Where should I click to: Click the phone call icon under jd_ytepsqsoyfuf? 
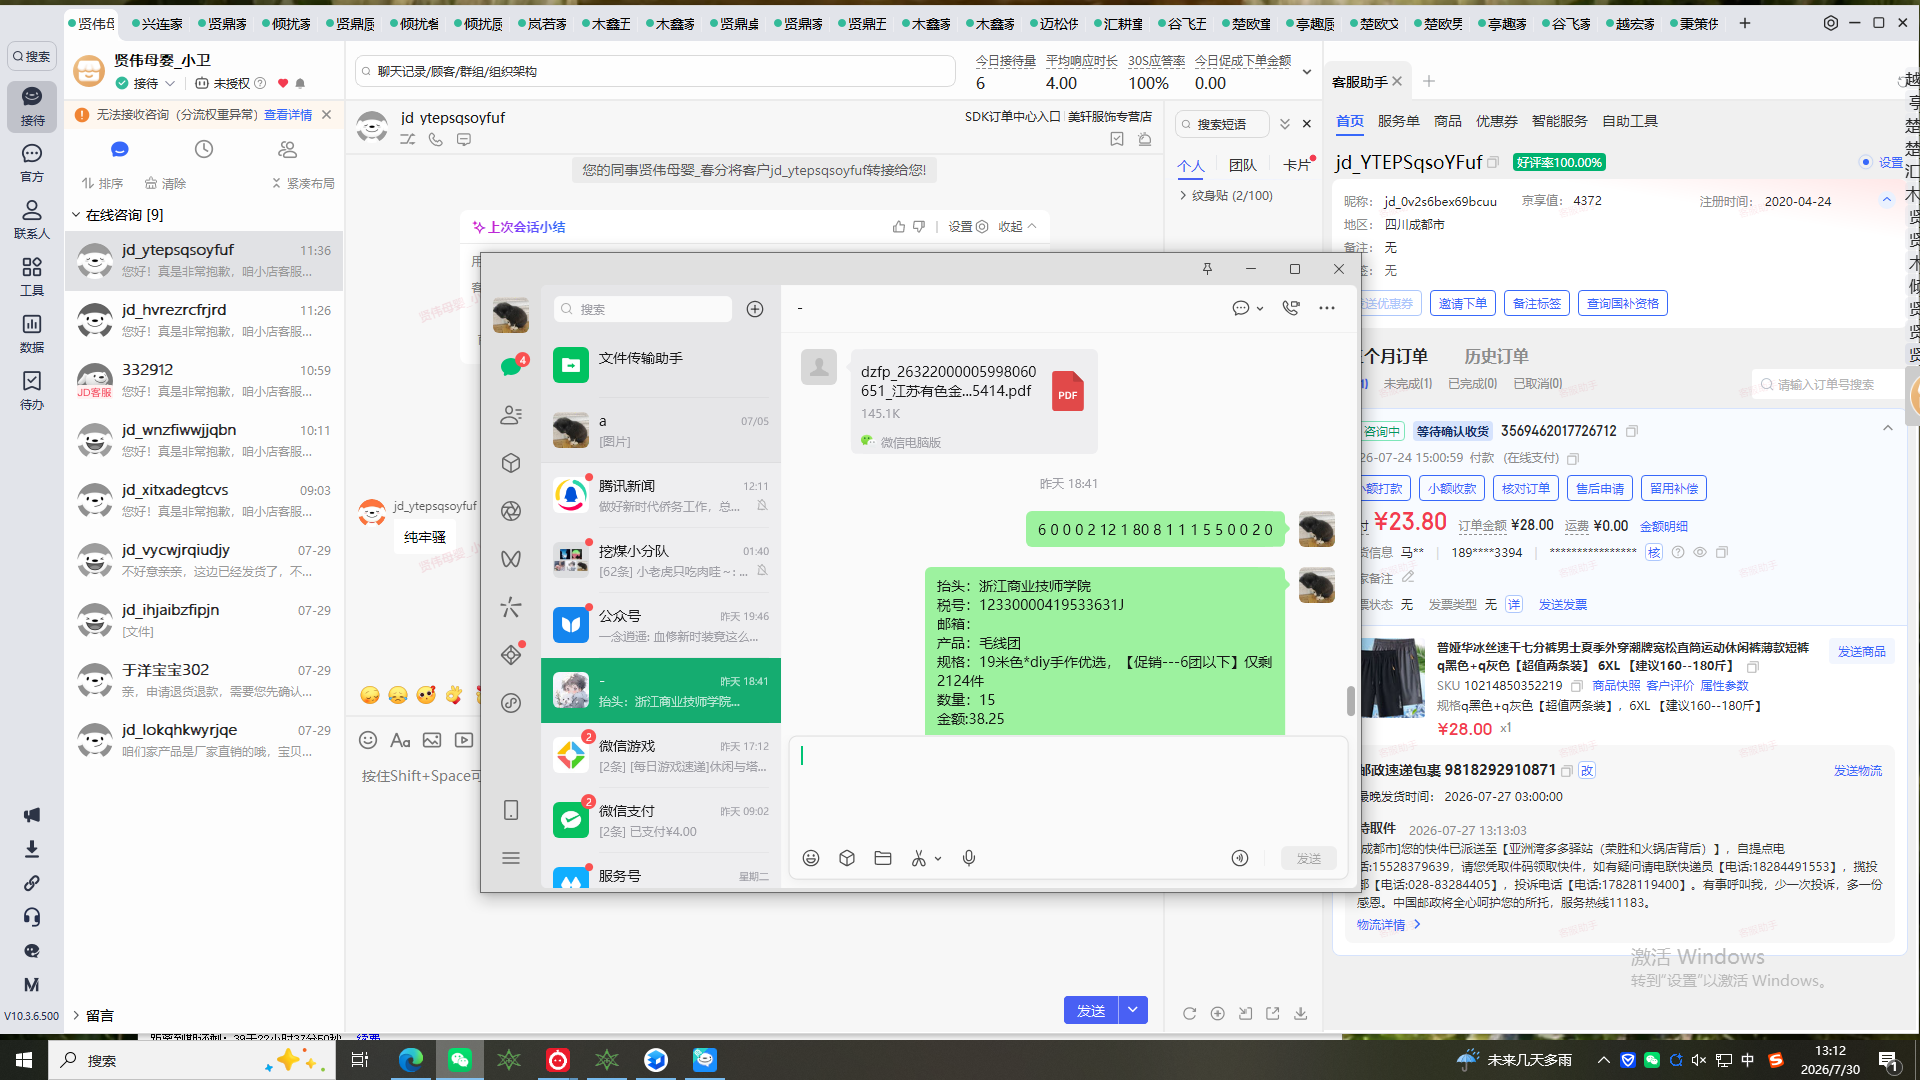436,140
